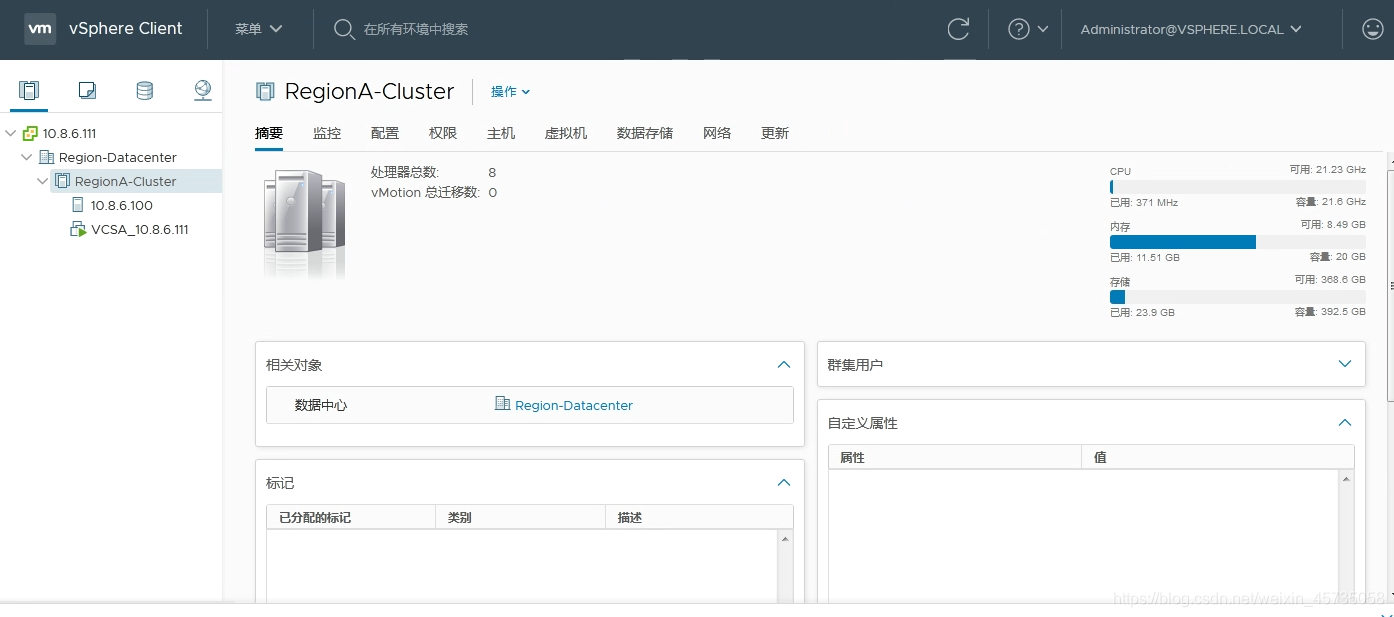Switch to VMs and Templates view icon
The image size is (1394, 617).
pyautogui.click(x=87, y=91)
